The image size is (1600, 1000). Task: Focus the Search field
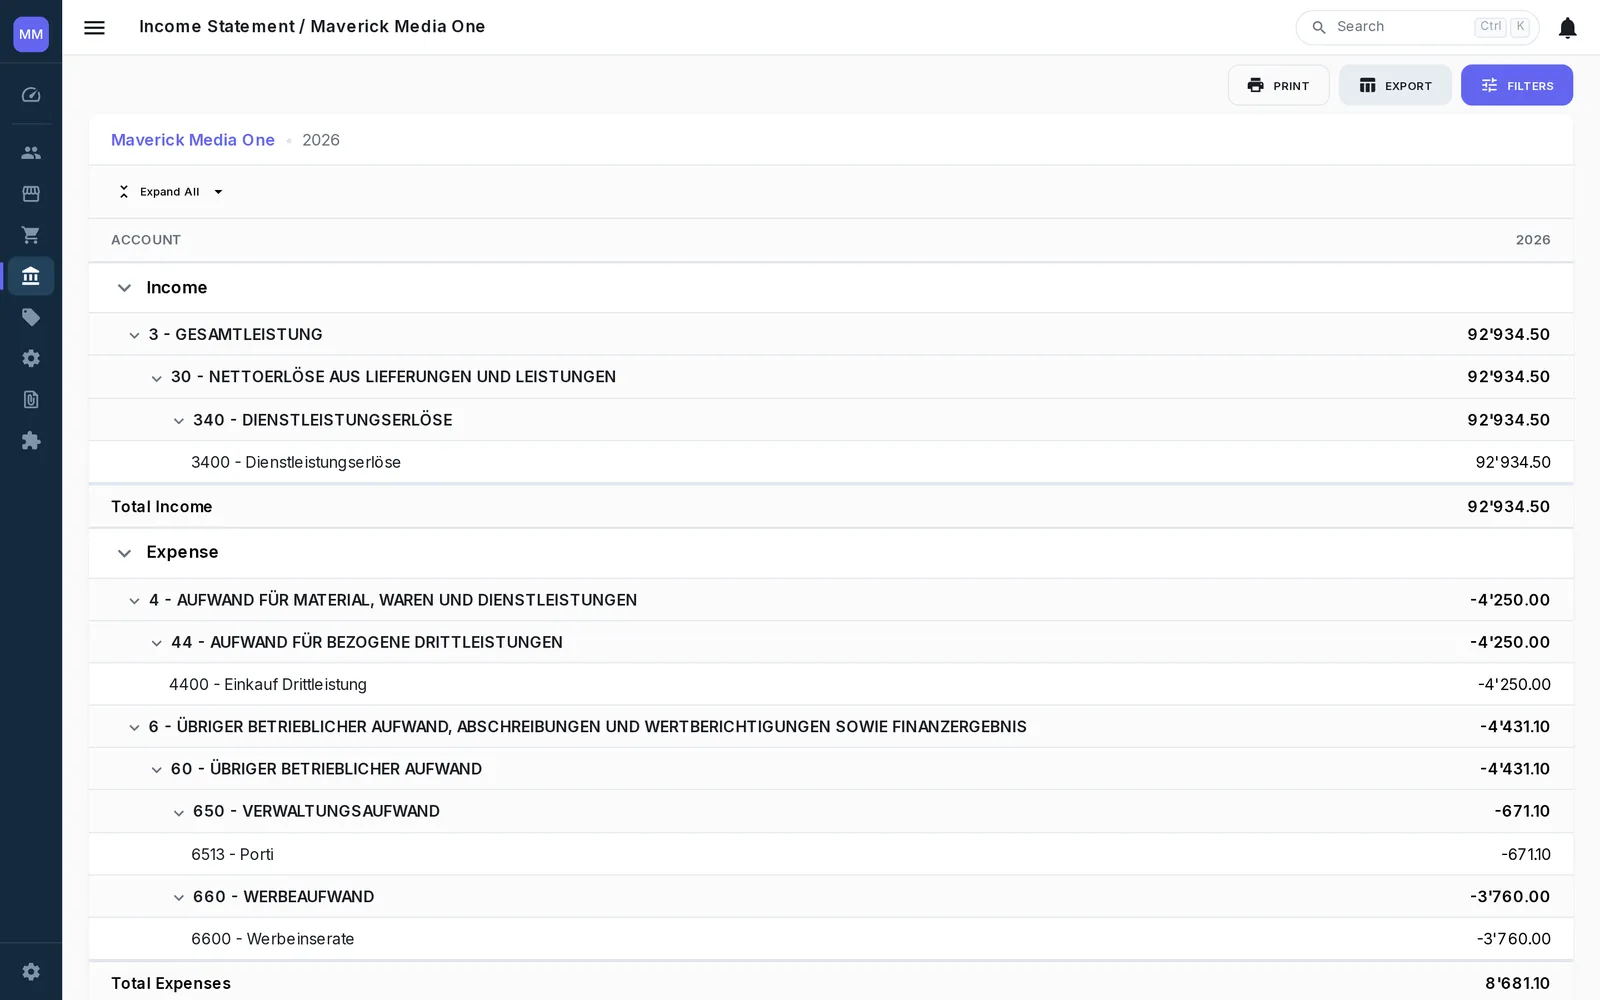click(x=1416, y=27)
